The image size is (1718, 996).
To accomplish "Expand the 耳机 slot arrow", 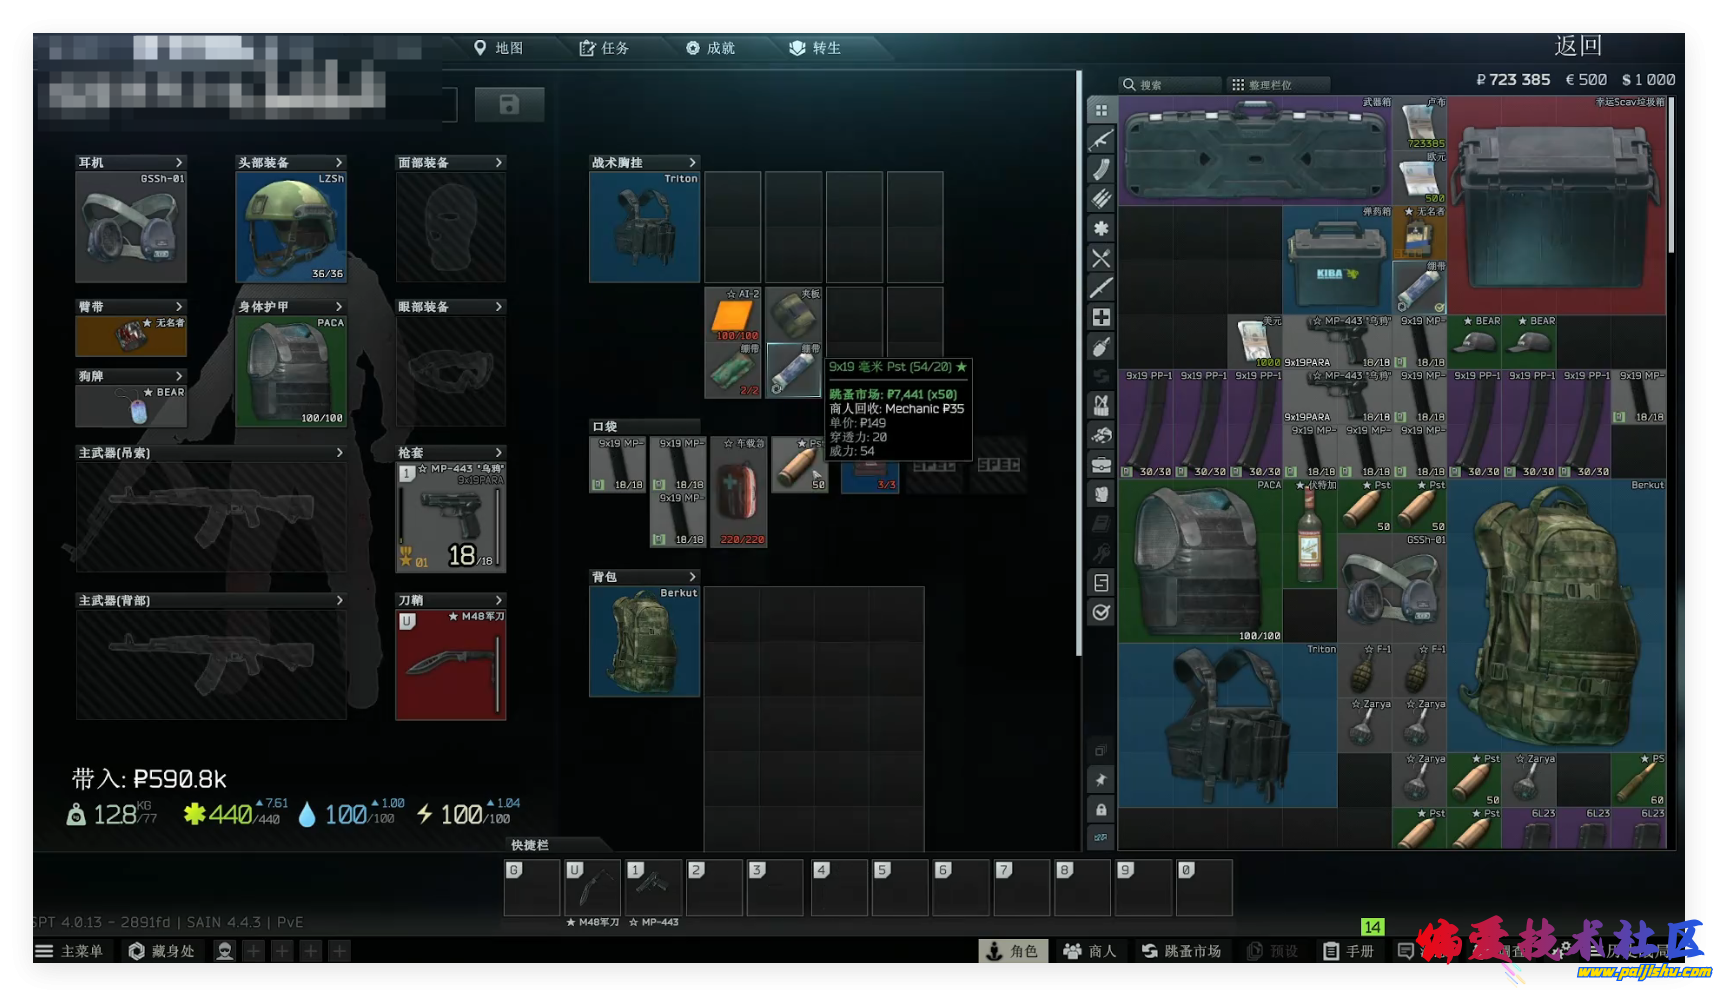I will 179,162.
